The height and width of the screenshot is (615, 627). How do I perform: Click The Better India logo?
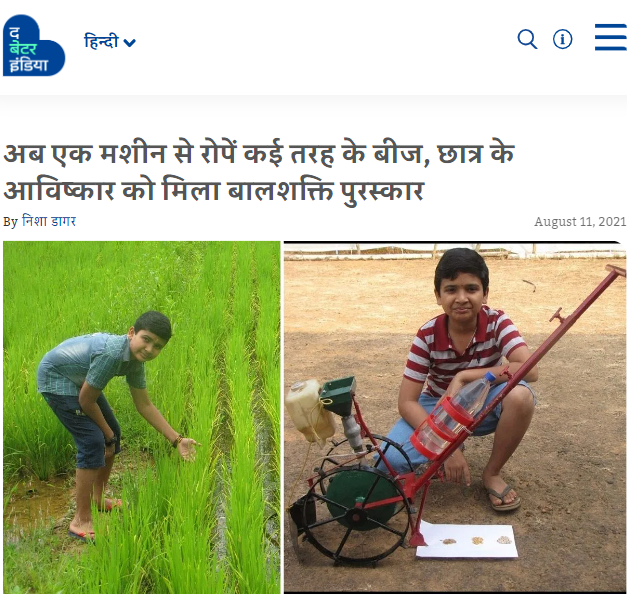coord(34,45)
